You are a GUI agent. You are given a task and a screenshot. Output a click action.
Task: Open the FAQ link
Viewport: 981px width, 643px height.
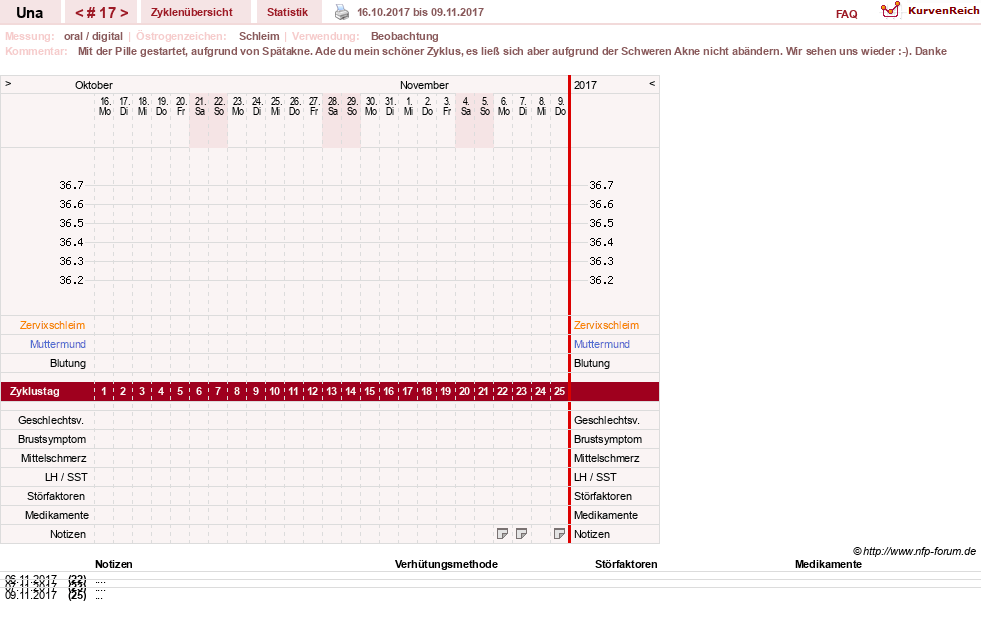point(846,14)
